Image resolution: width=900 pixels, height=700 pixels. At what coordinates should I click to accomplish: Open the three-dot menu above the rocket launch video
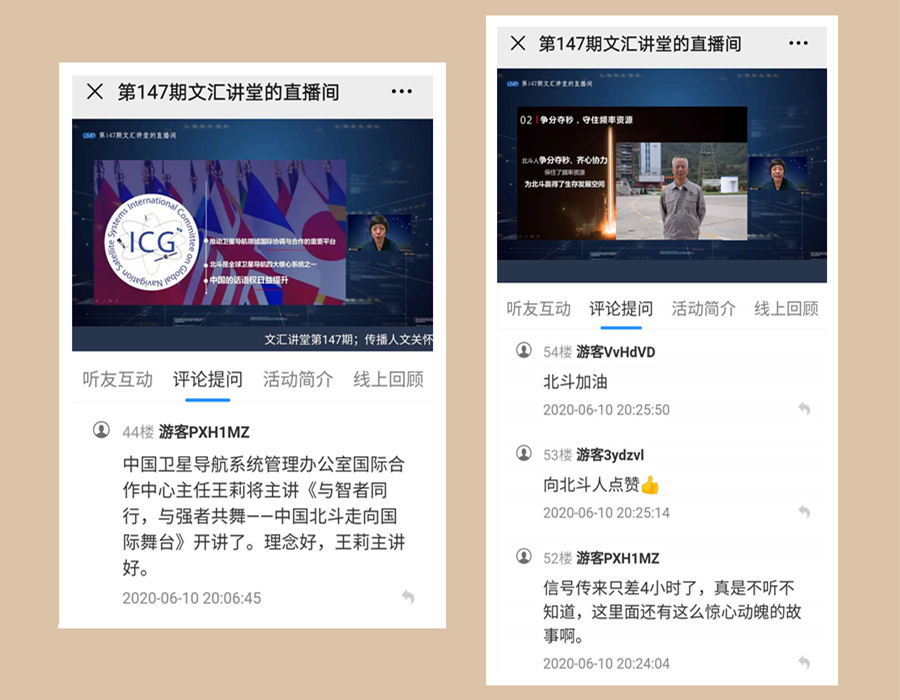tap(798, 43)
